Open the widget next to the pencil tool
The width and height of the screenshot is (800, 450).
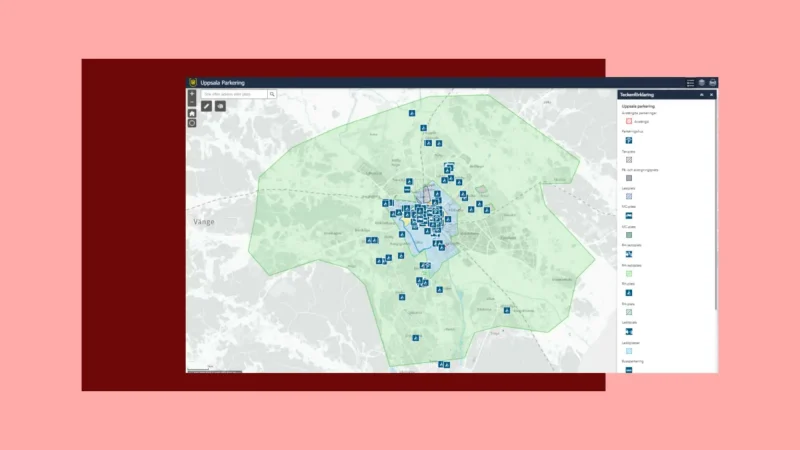(x=220, y=105)
